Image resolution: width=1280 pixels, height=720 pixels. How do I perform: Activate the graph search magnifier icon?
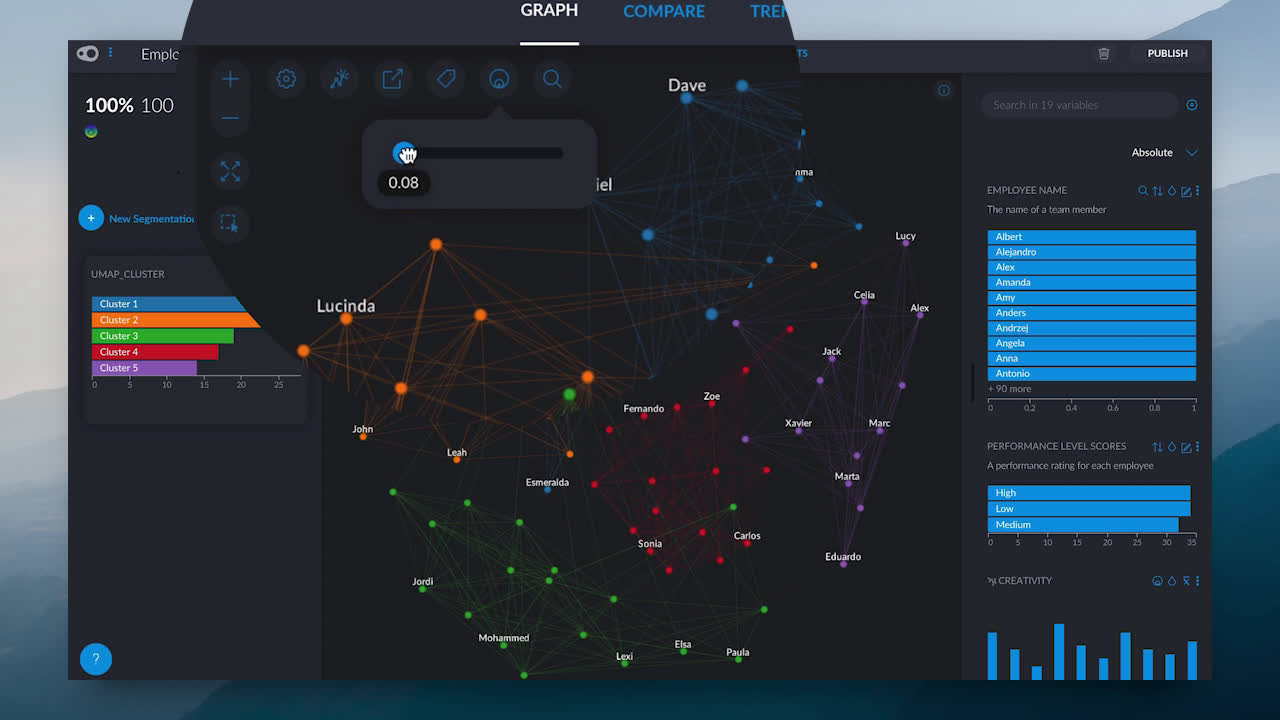pos(552,79)
